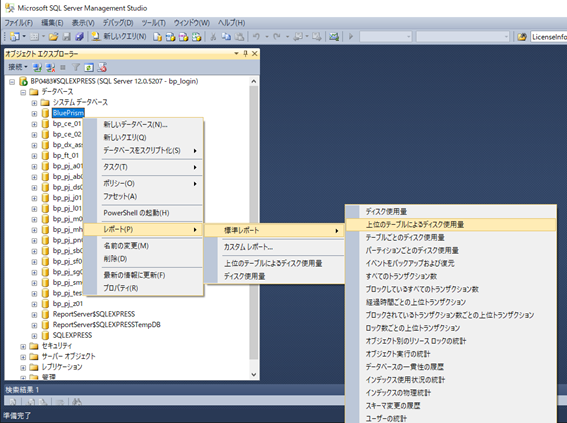Expand the bp_ft_01 database node
The height and width of the screenshot is (423, 567).
(x=34, y=156)
